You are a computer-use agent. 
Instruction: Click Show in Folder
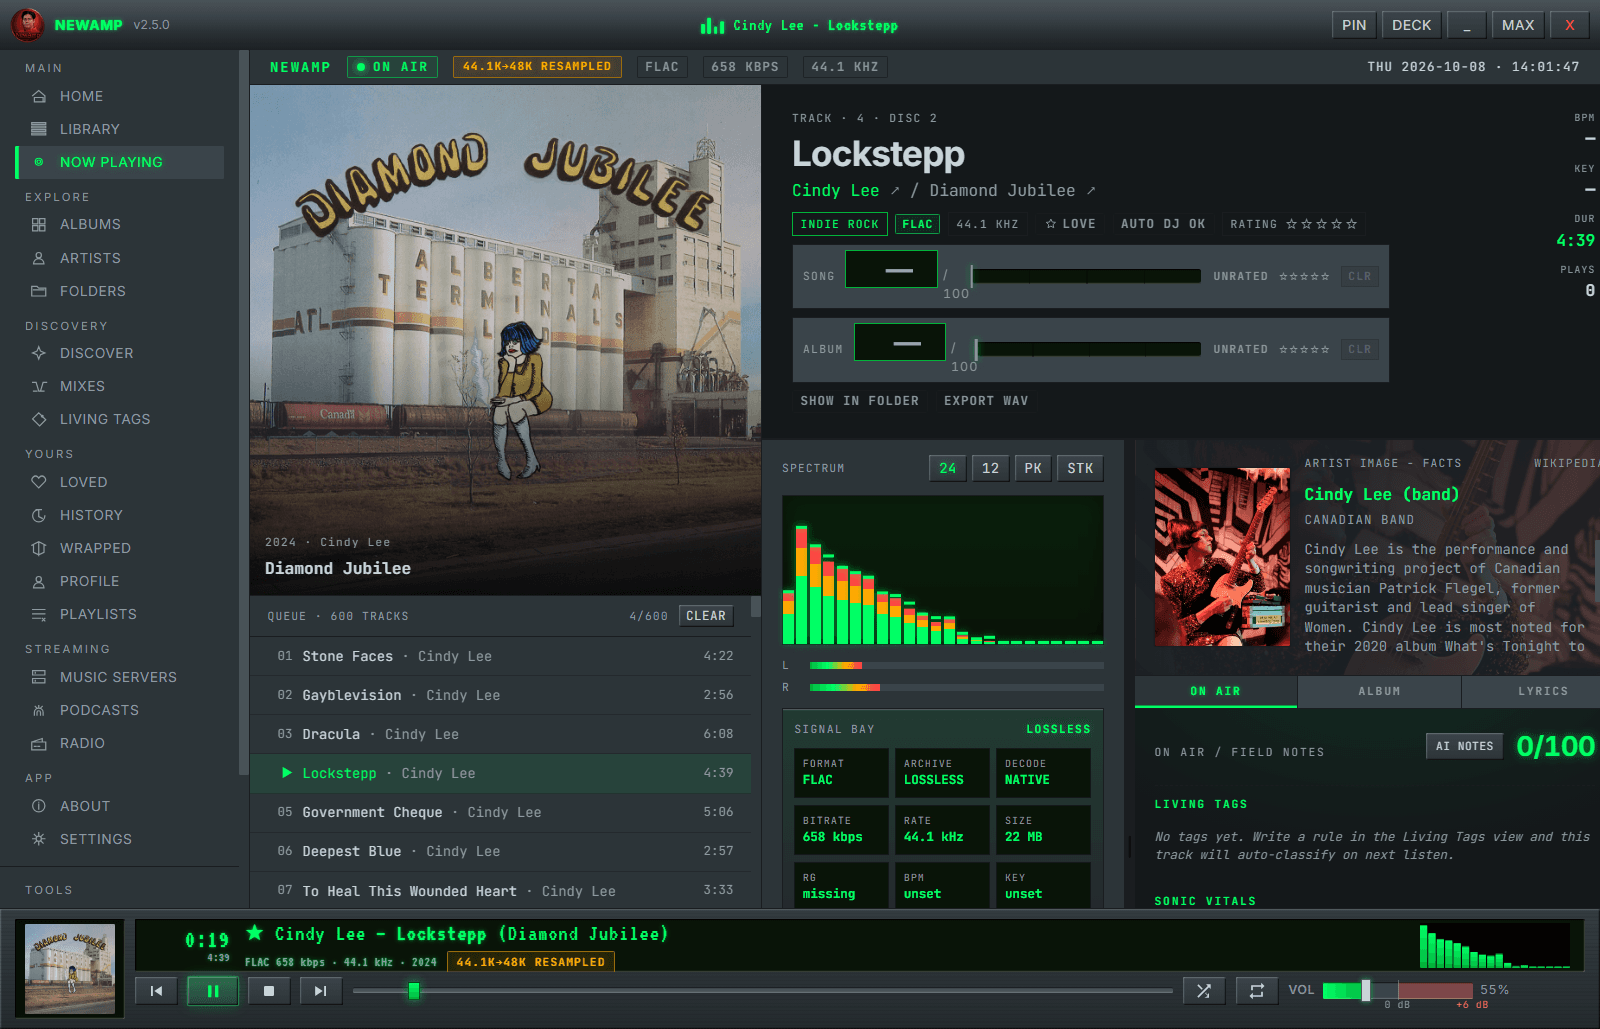coord(859,401)
